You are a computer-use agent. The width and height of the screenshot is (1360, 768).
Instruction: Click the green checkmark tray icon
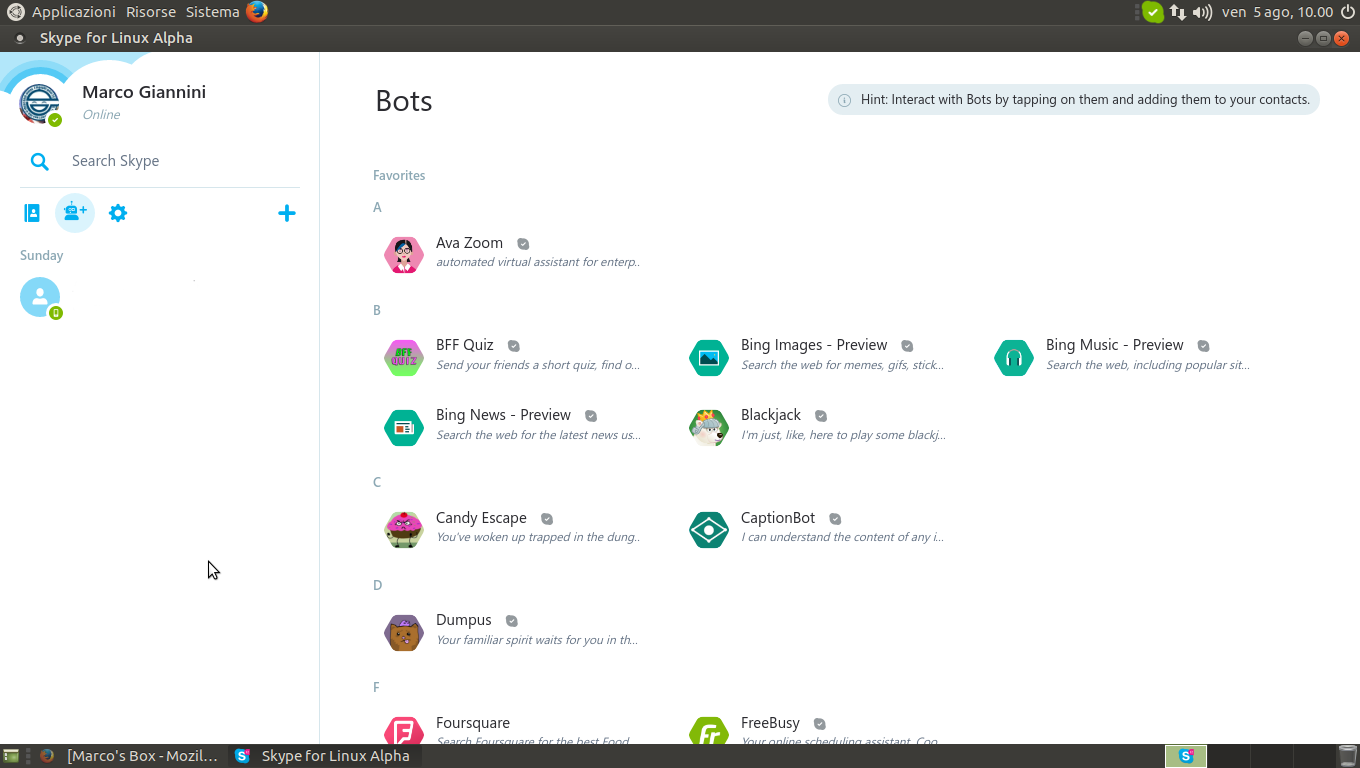coord(1153,12)
